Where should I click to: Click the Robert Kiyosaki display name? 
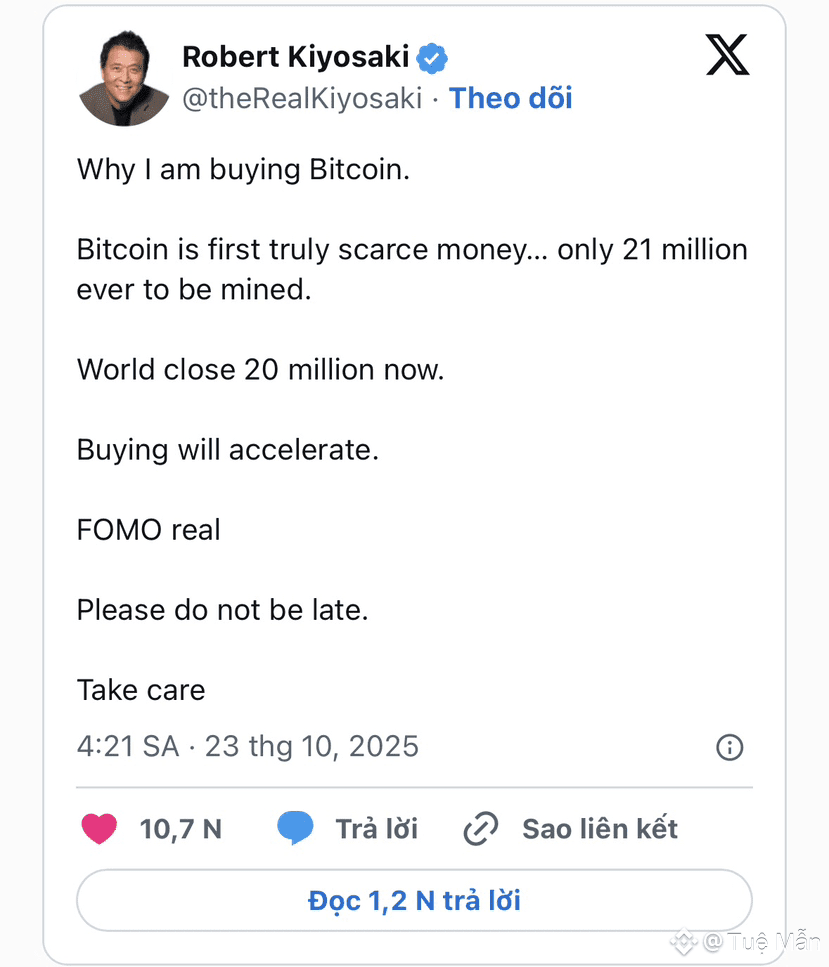[x=295, y=58]
